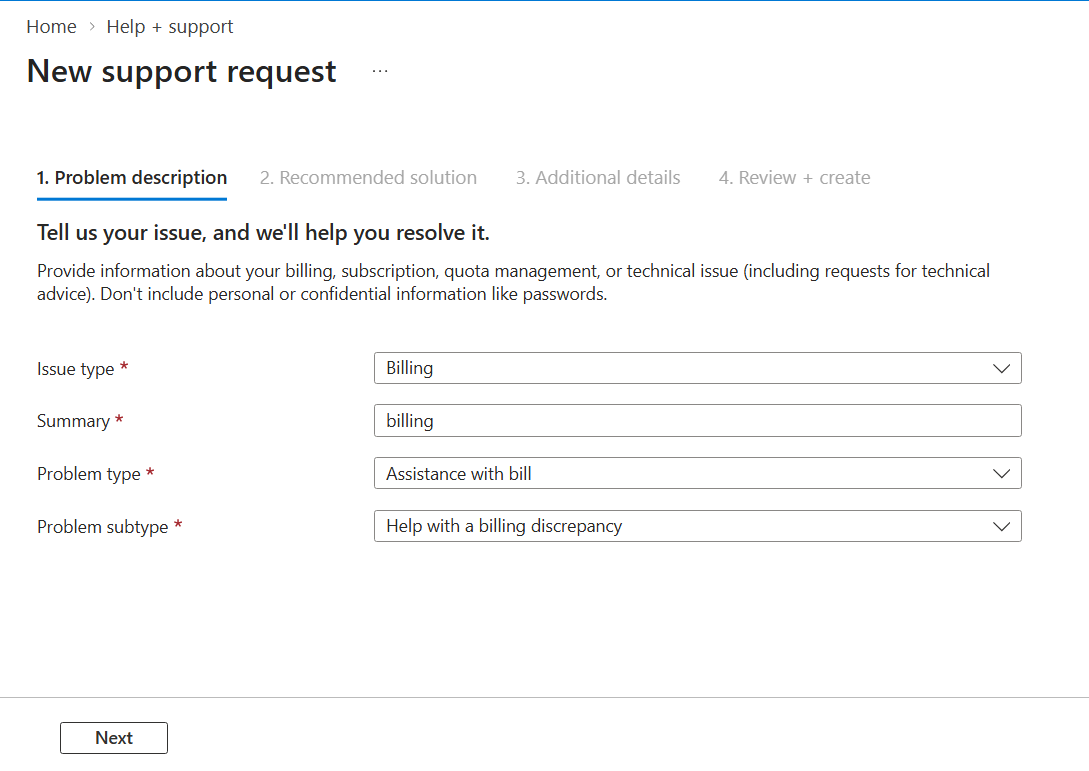Screen dimensions: 1089x771
Task: Click the New support request heading
Action: coord(181,72)
